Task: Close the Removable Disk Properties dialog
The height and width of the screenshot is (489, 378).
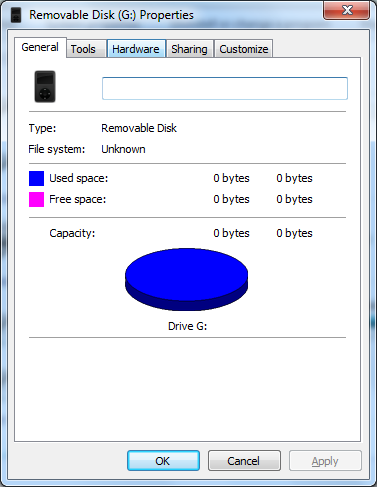Action: pyautogui.click(x=346, y=10)
